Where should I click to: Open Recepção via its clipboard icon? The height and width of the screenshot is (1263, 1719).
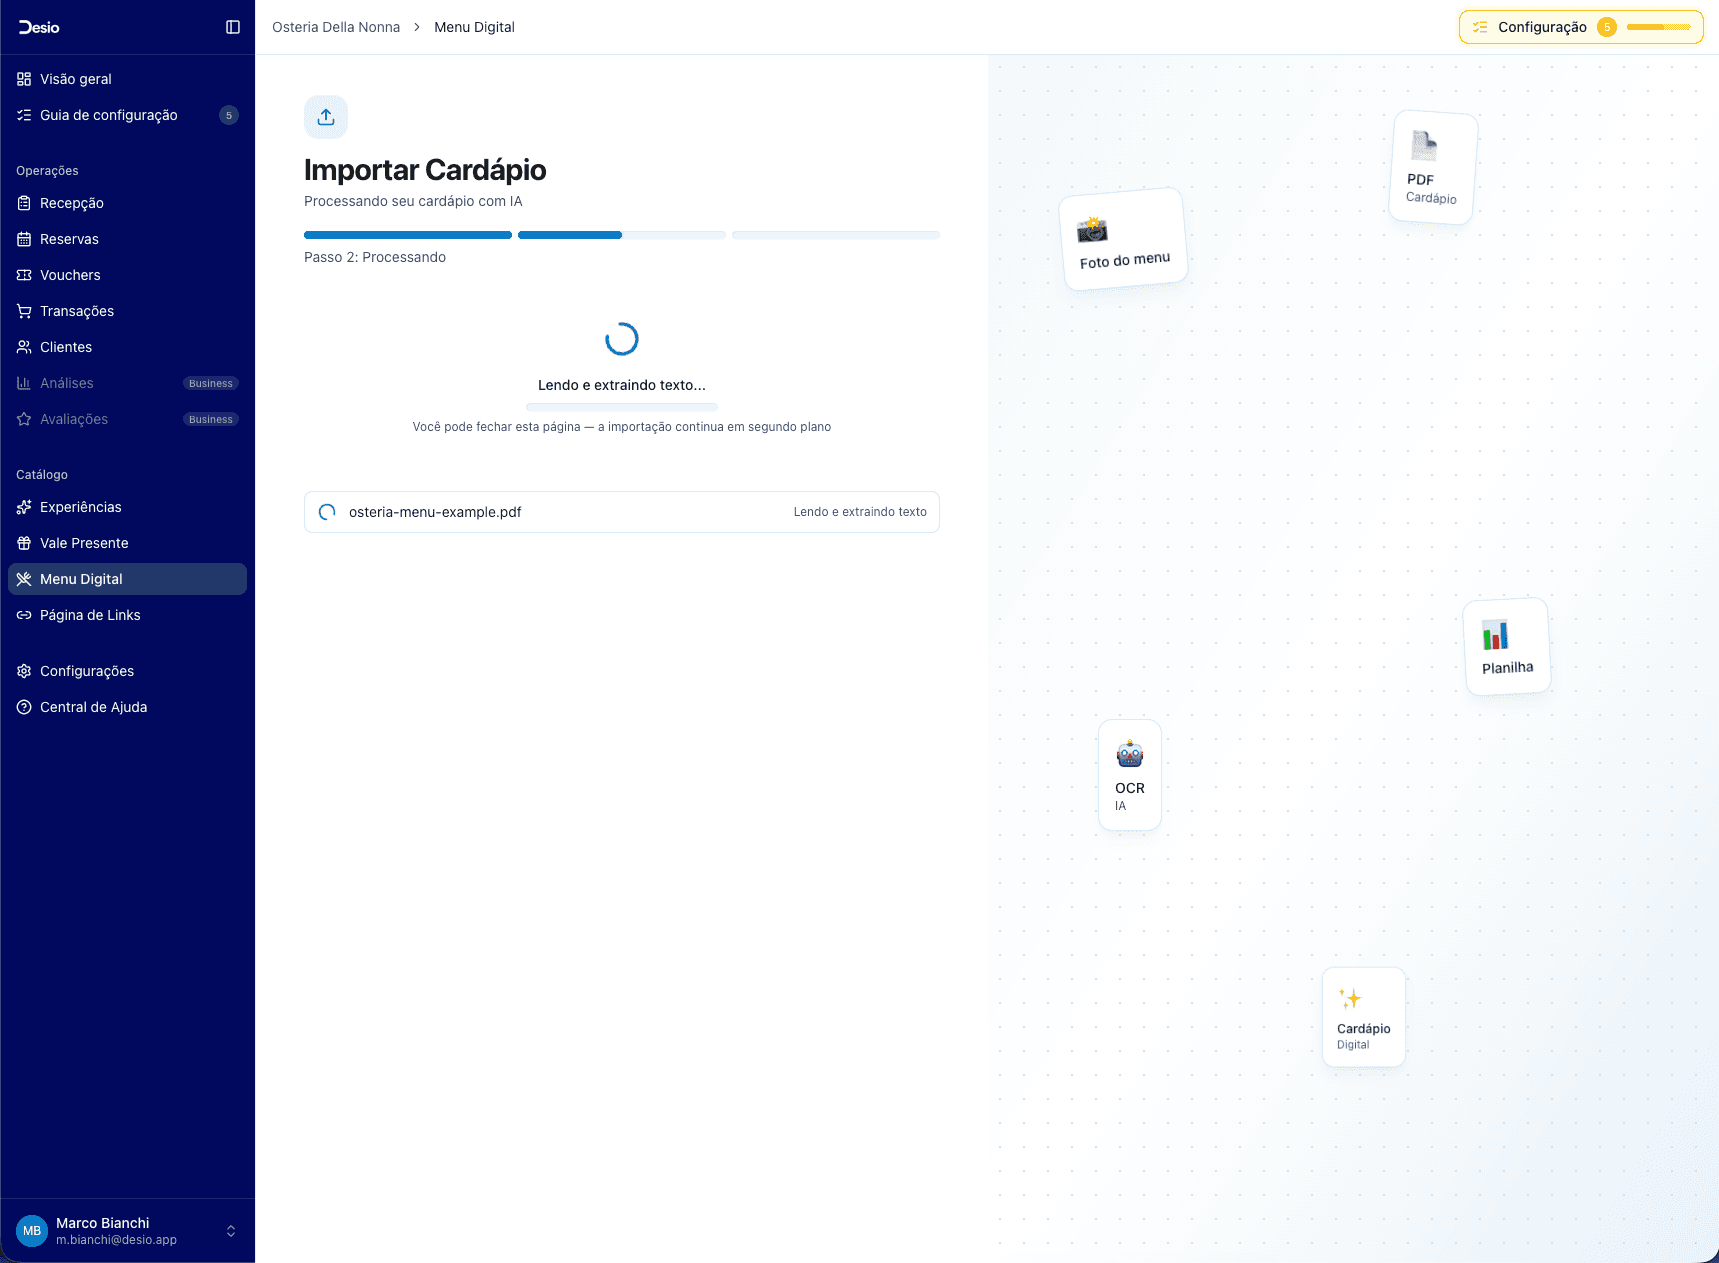pos(24,203)
